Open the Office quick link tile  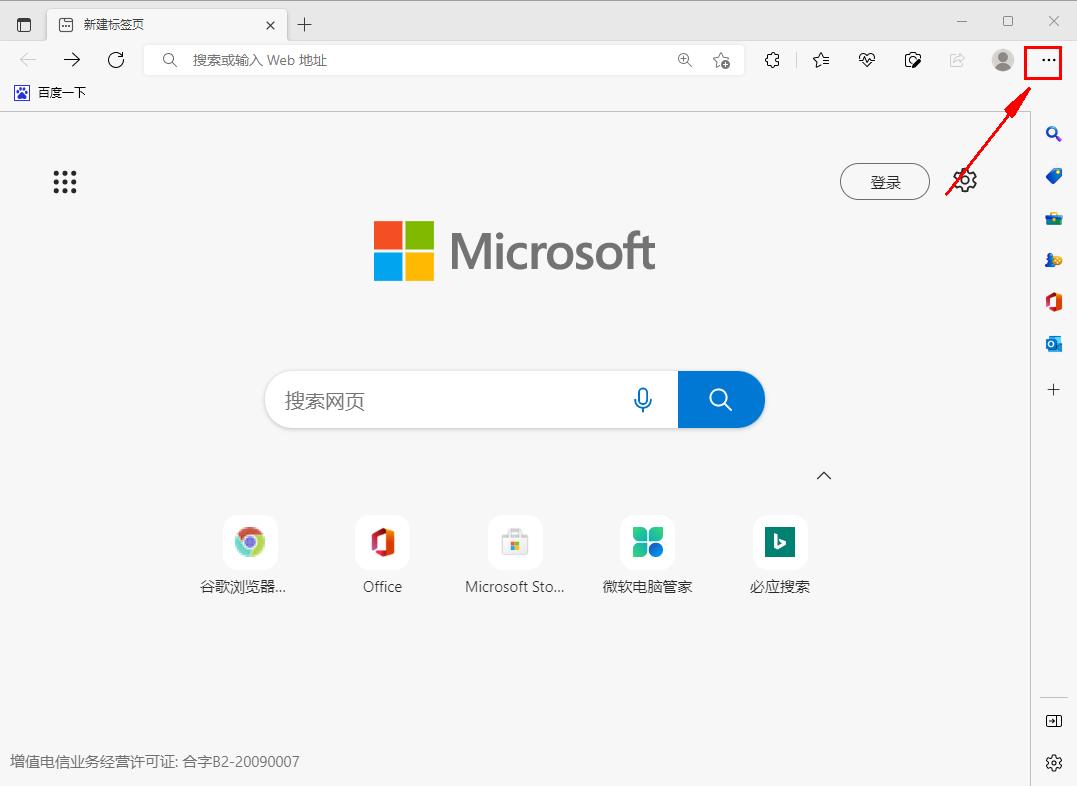pyautogui.click(x=383, y=555)
